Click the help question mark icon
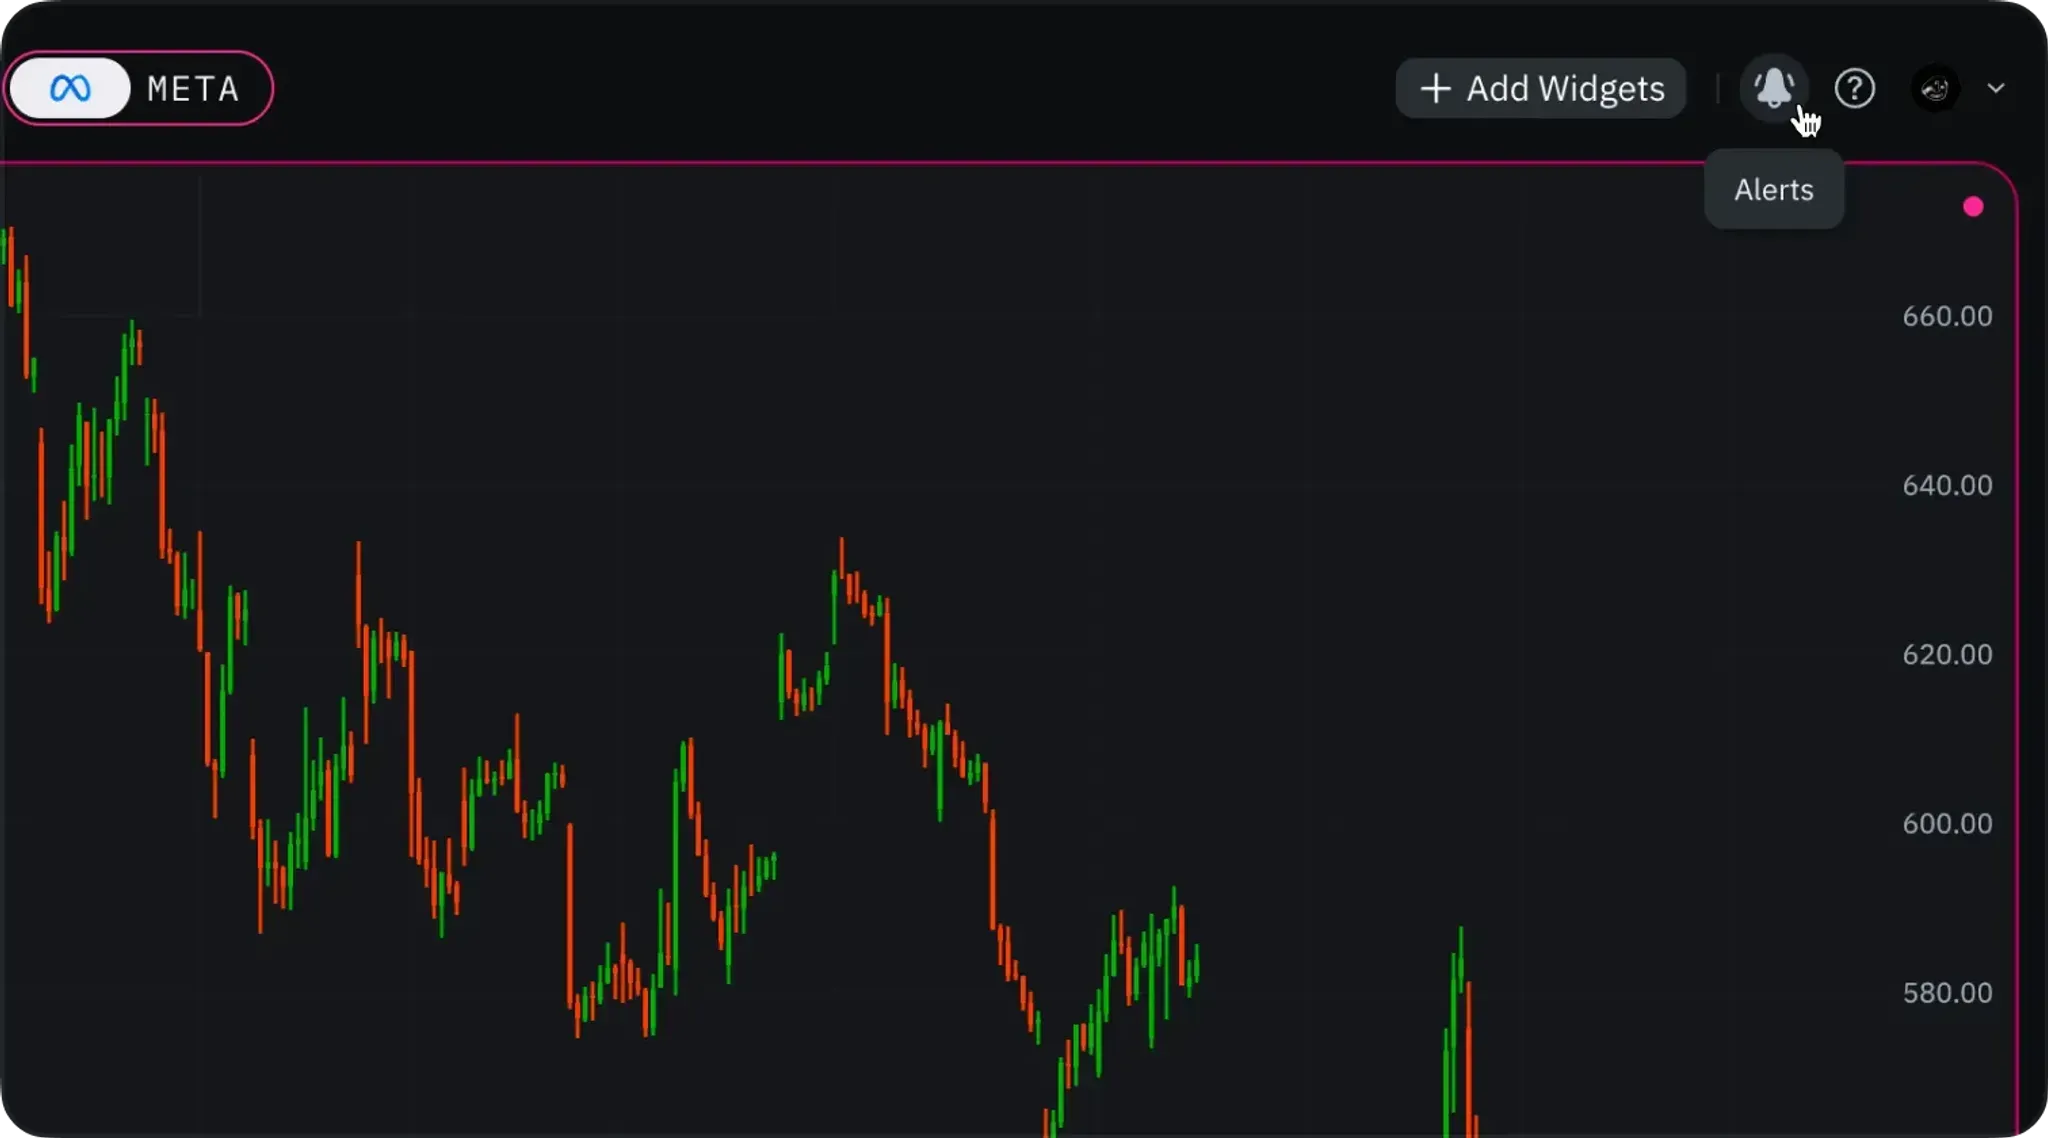 (1854, 88)
